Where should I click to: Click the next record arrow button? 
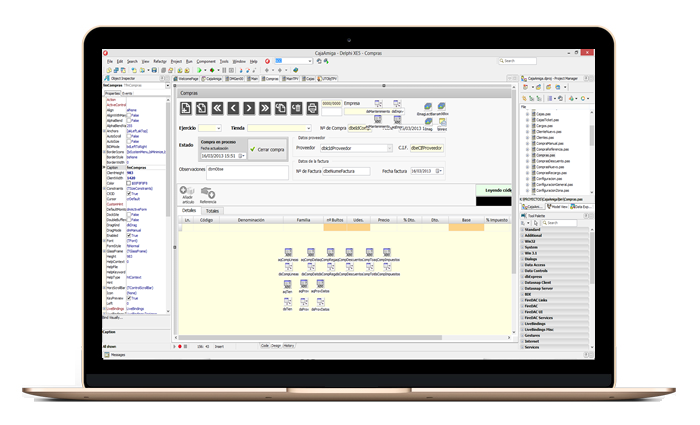click(x=247, y=107)
